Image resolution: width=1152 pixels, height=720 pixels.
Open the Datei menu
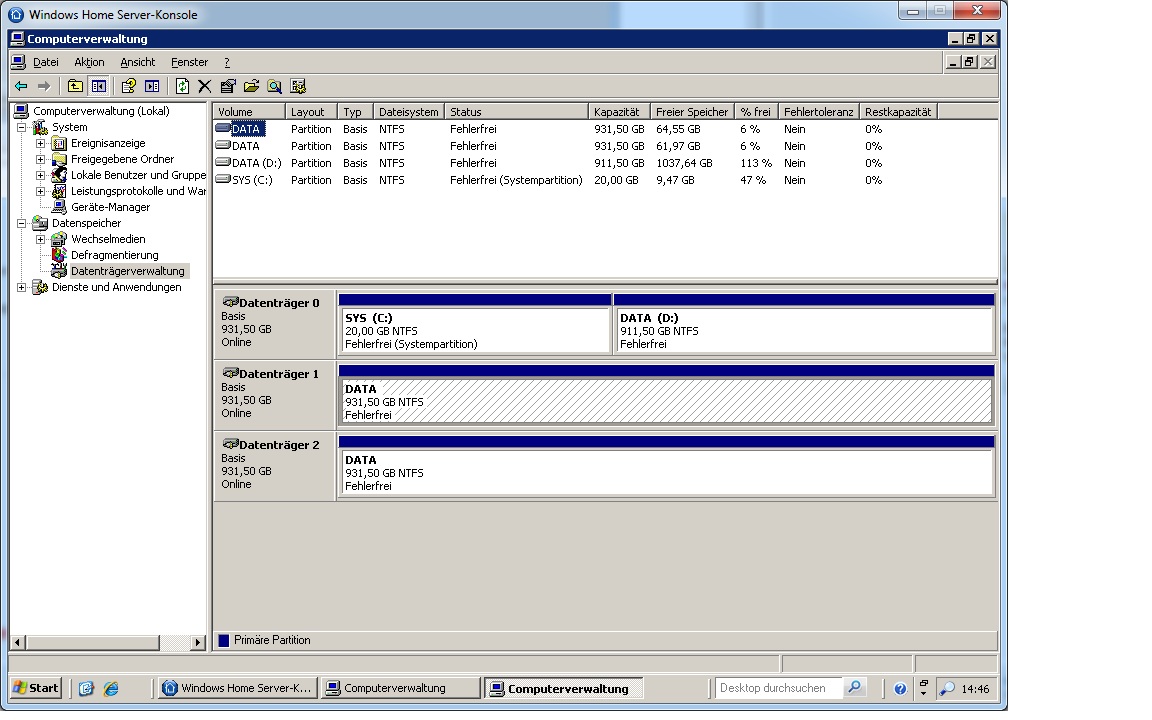click(x=46, y=62)
